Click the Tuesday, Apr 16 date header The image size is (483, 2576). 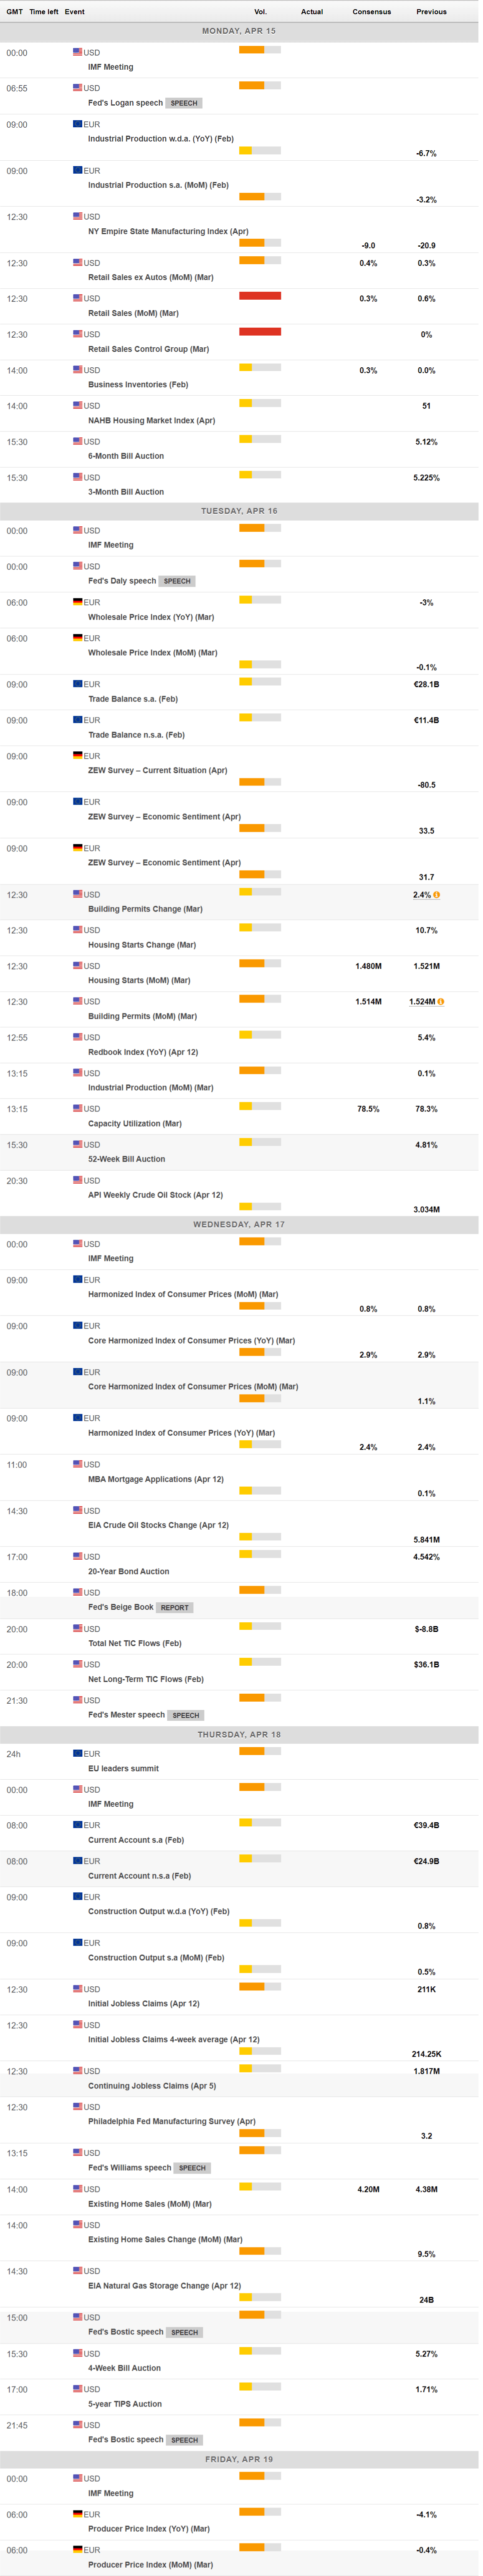239,511
